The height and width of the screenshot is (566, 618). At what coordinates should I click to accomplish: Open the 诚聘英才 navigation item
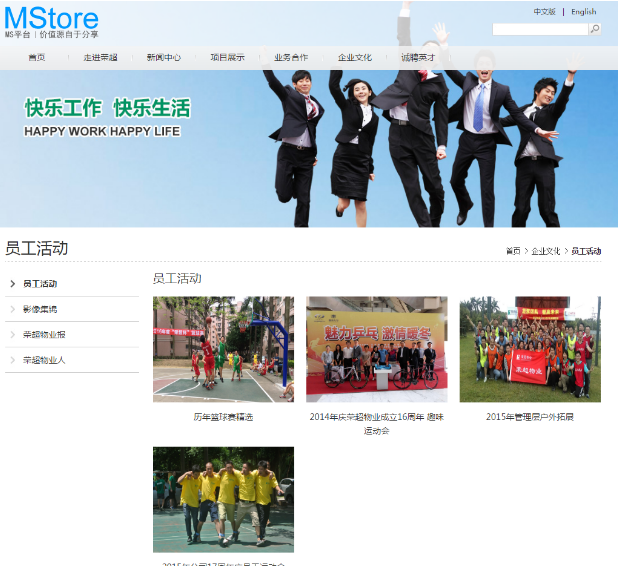point(418,58)
